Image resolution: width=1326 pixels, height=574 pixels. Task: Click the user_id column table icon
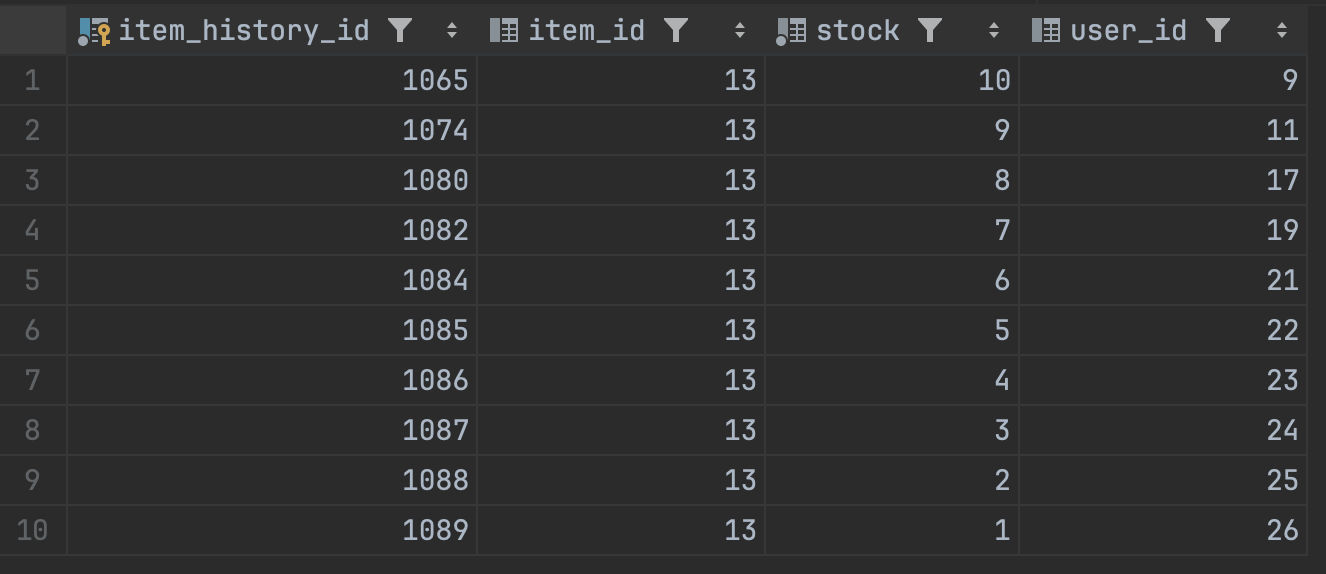tap(1046, 31)
